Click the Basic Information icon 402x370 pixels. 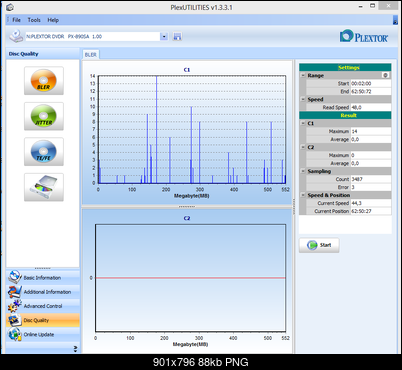click(15, 277)
